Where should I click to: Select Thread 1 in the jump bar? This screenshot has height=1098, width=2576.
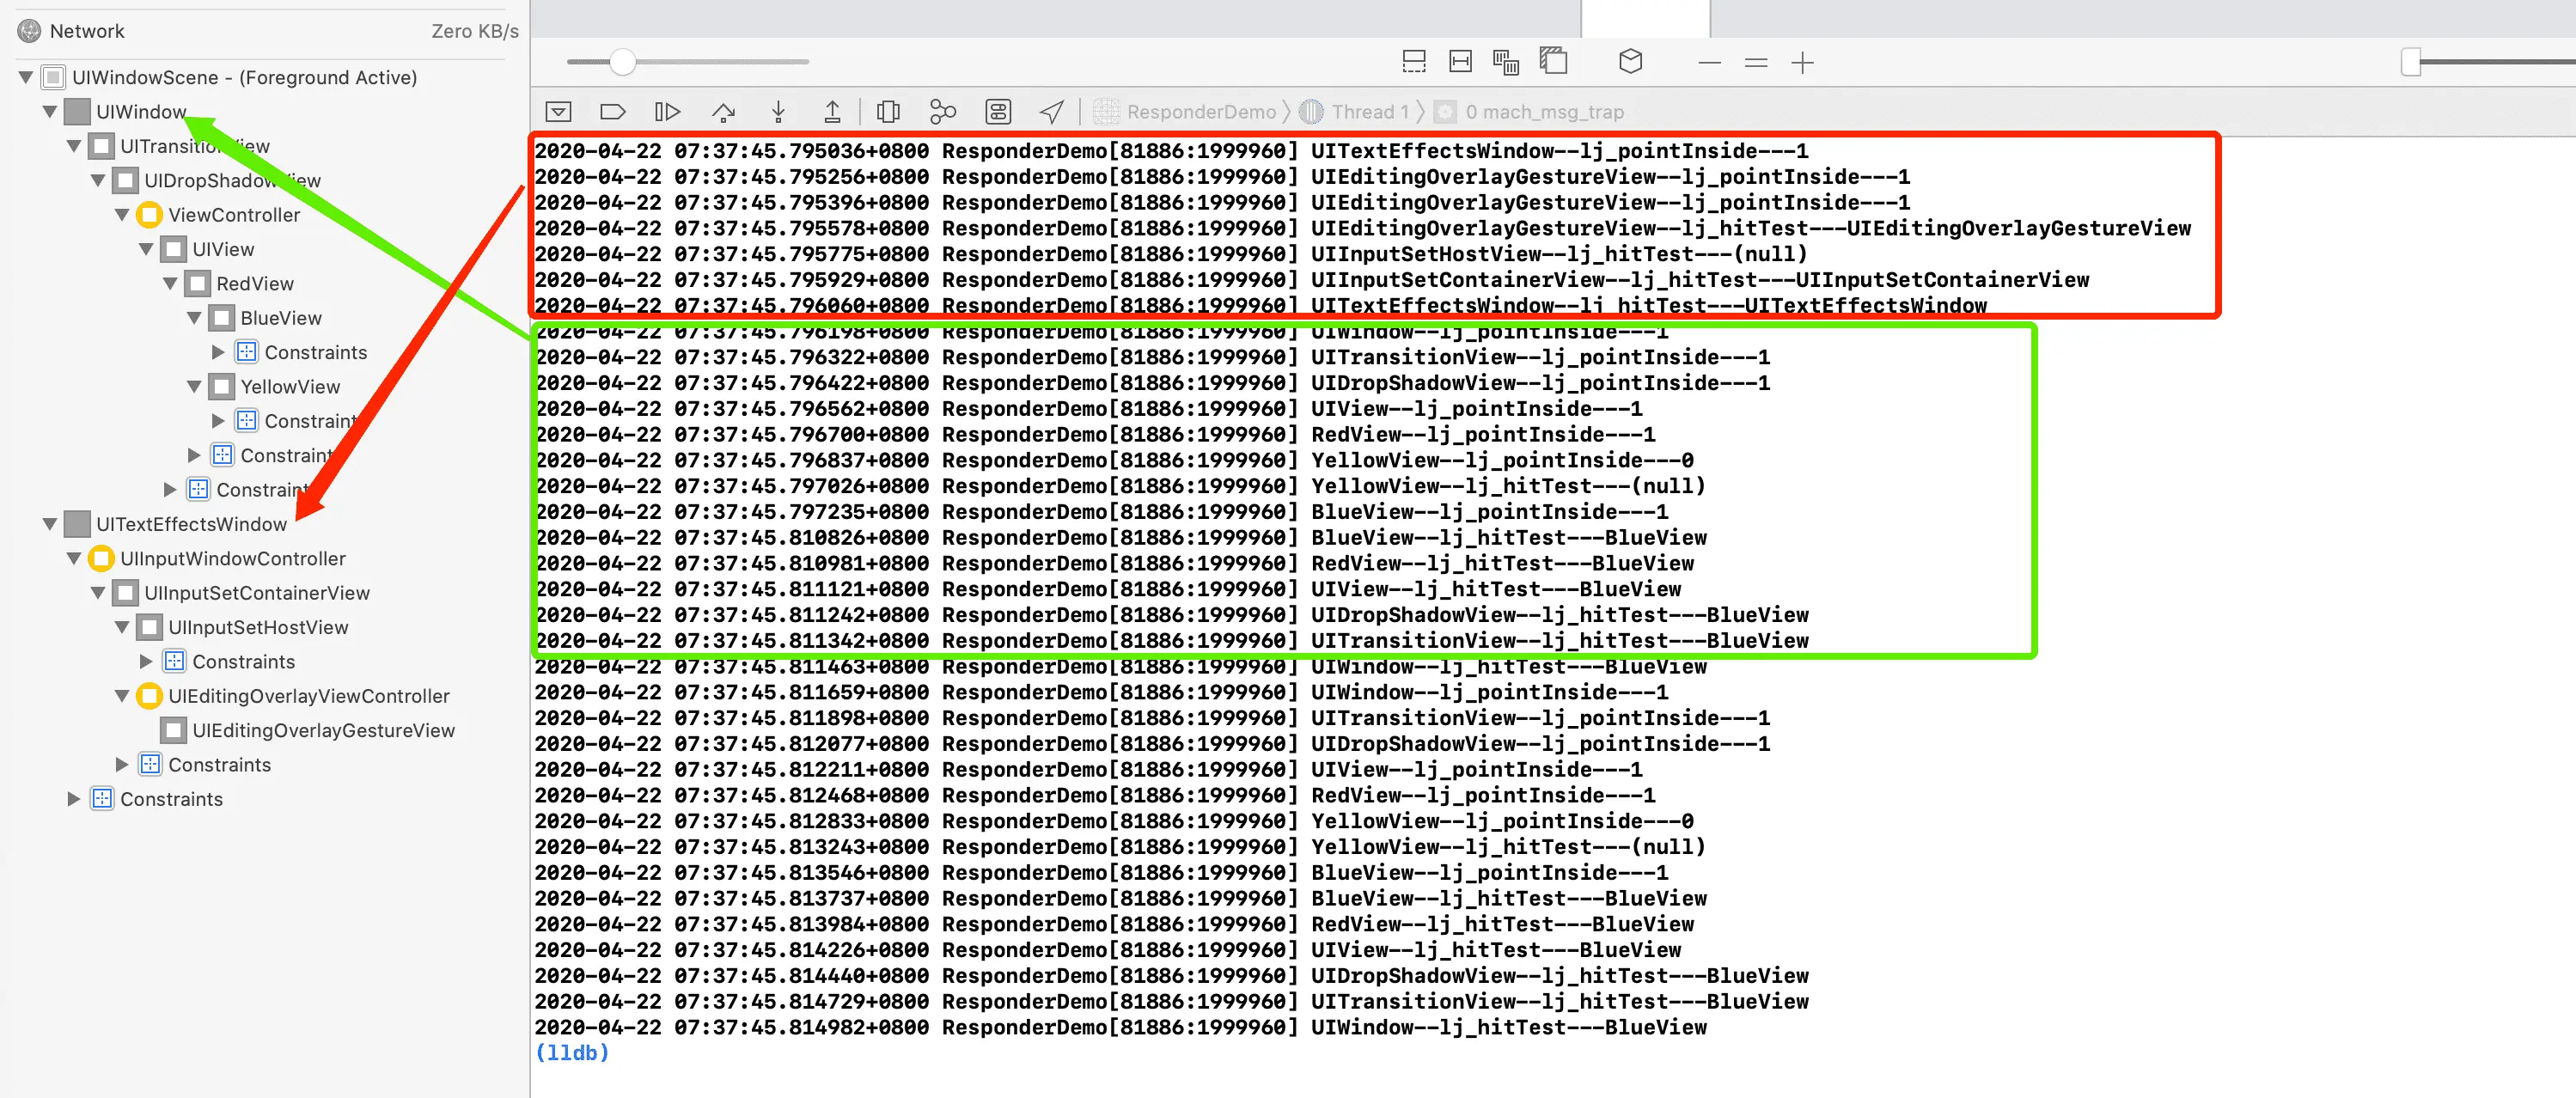(x=1369, y=112)
